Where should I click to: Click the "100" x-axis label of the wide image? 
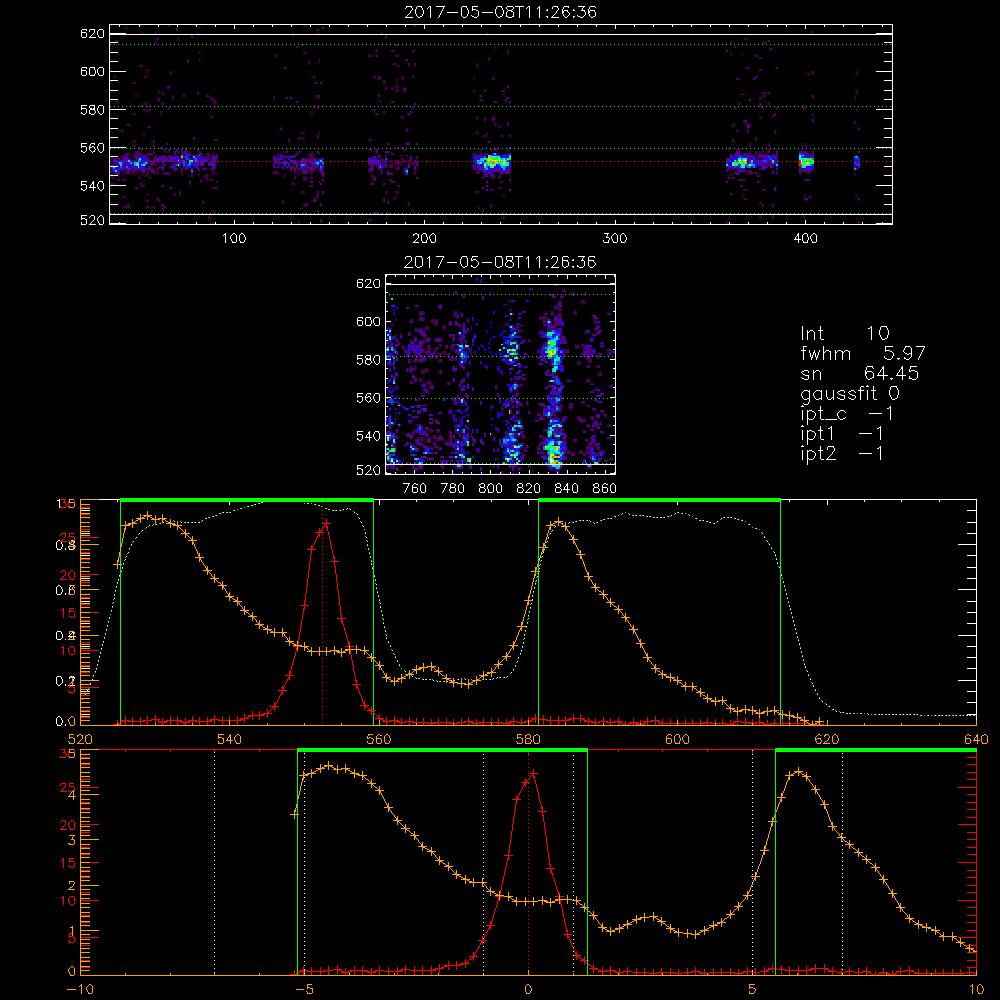(x=234, y=239)
